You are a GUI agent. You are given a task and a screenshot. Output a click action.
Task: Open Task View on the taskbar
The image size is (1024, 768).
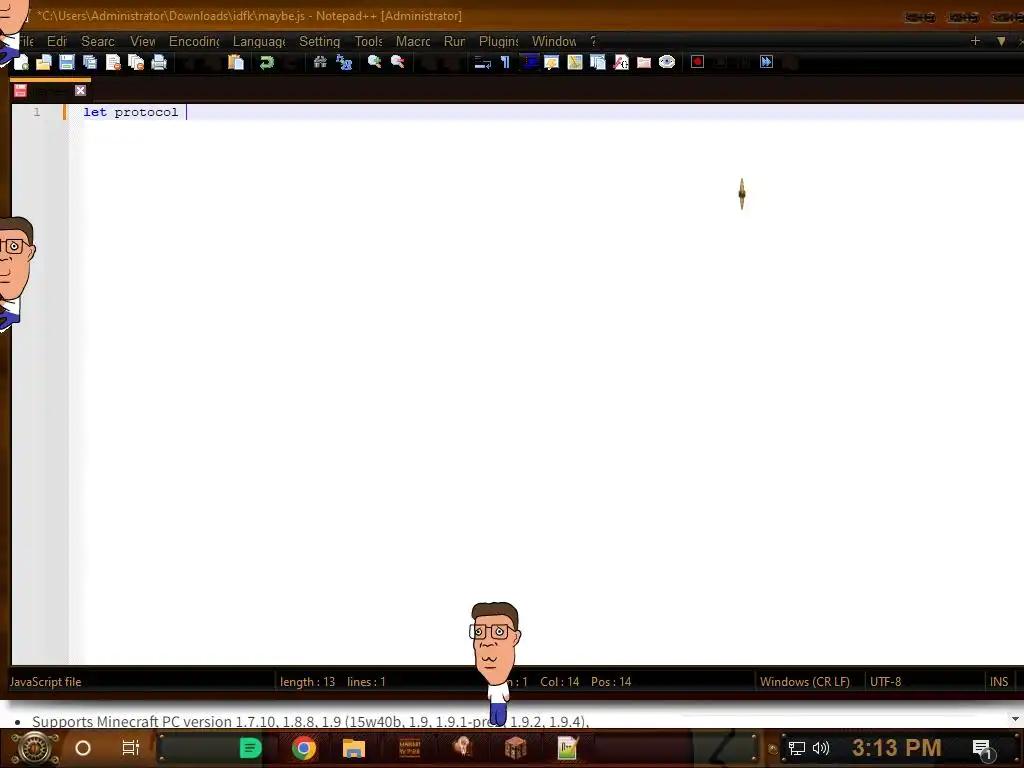click(x=131, y=748)
